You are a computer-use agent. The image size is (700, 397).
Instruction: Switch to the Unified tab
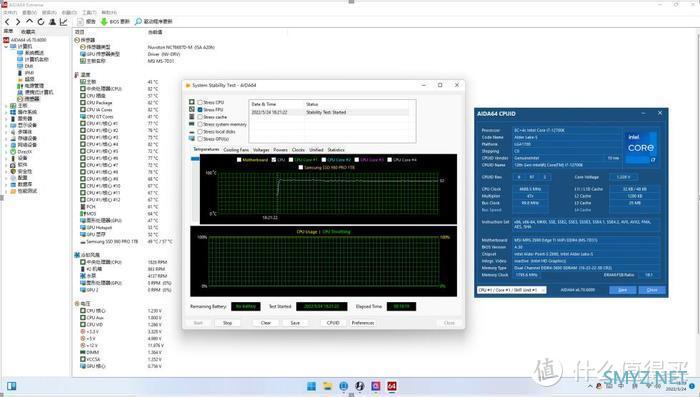(x=316, y=150)
